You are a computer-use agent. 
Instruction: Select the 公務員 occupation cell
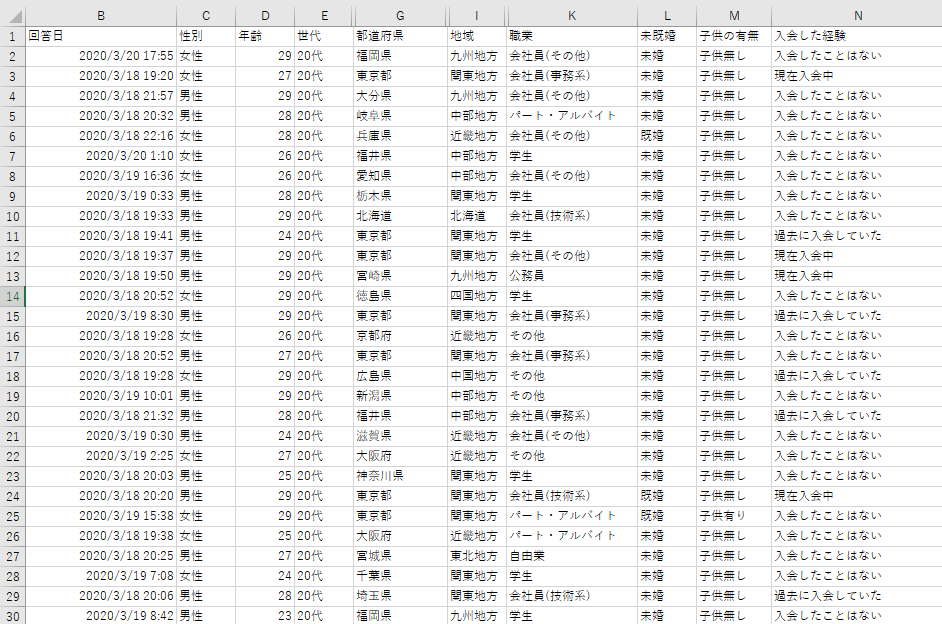tap(571, 276)
